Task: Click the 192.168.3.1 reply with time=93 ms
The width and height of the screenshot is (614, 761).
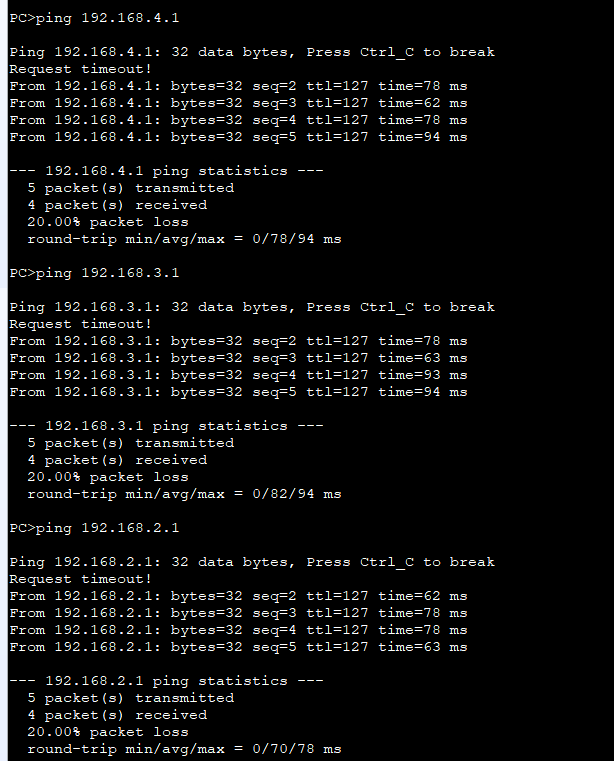Action: pyautogui.click(x=238, y=375)
